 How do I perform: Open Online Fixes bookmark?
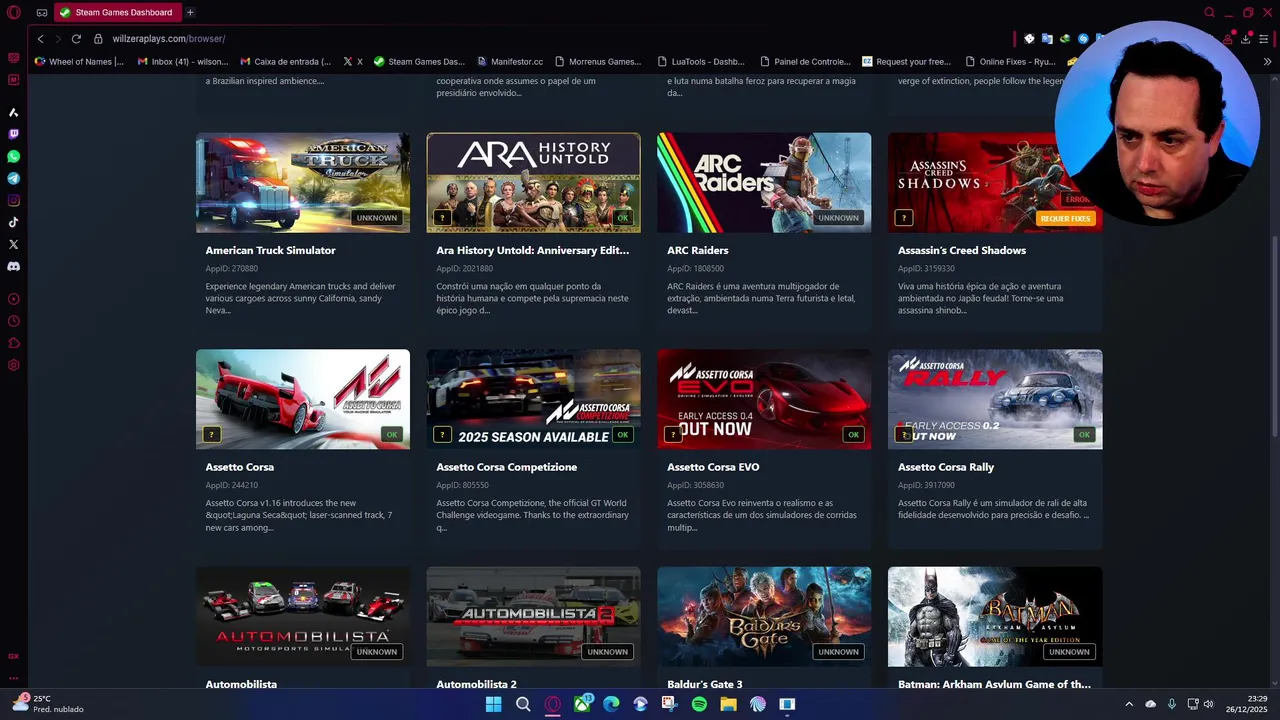[x=1010, y=61]
